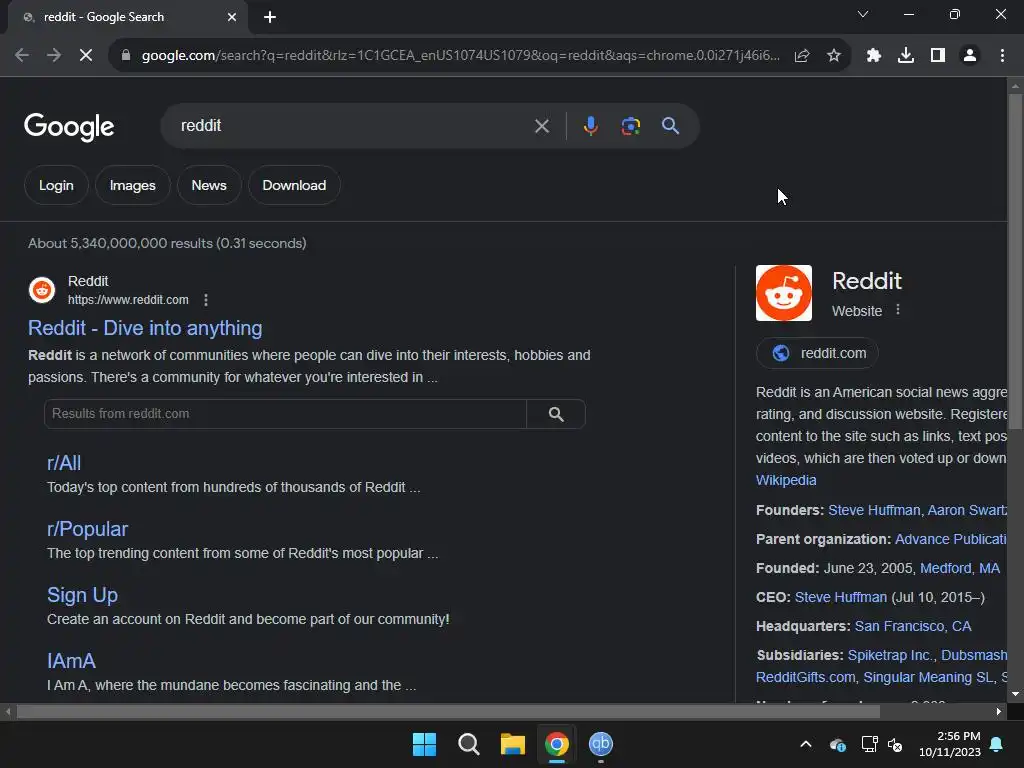Open File Explorer from taskbar

(513, 744)
